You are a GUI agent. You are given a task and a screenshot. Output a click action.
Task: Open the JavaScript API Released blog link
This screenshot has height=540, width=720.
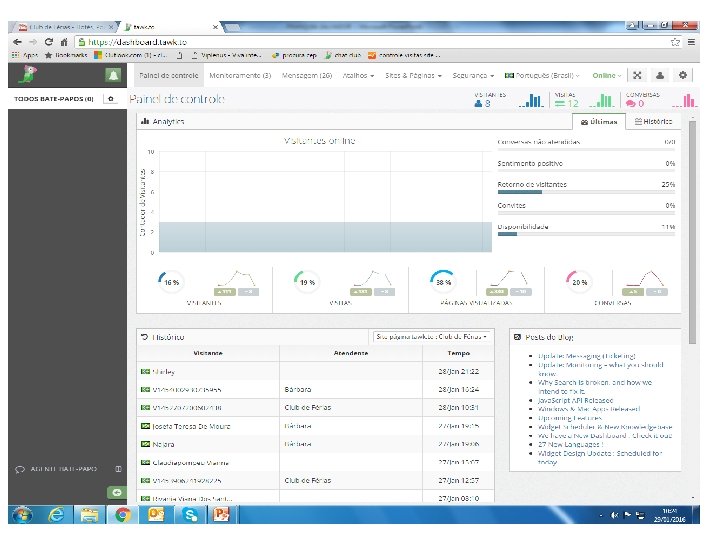click(575, 400)
